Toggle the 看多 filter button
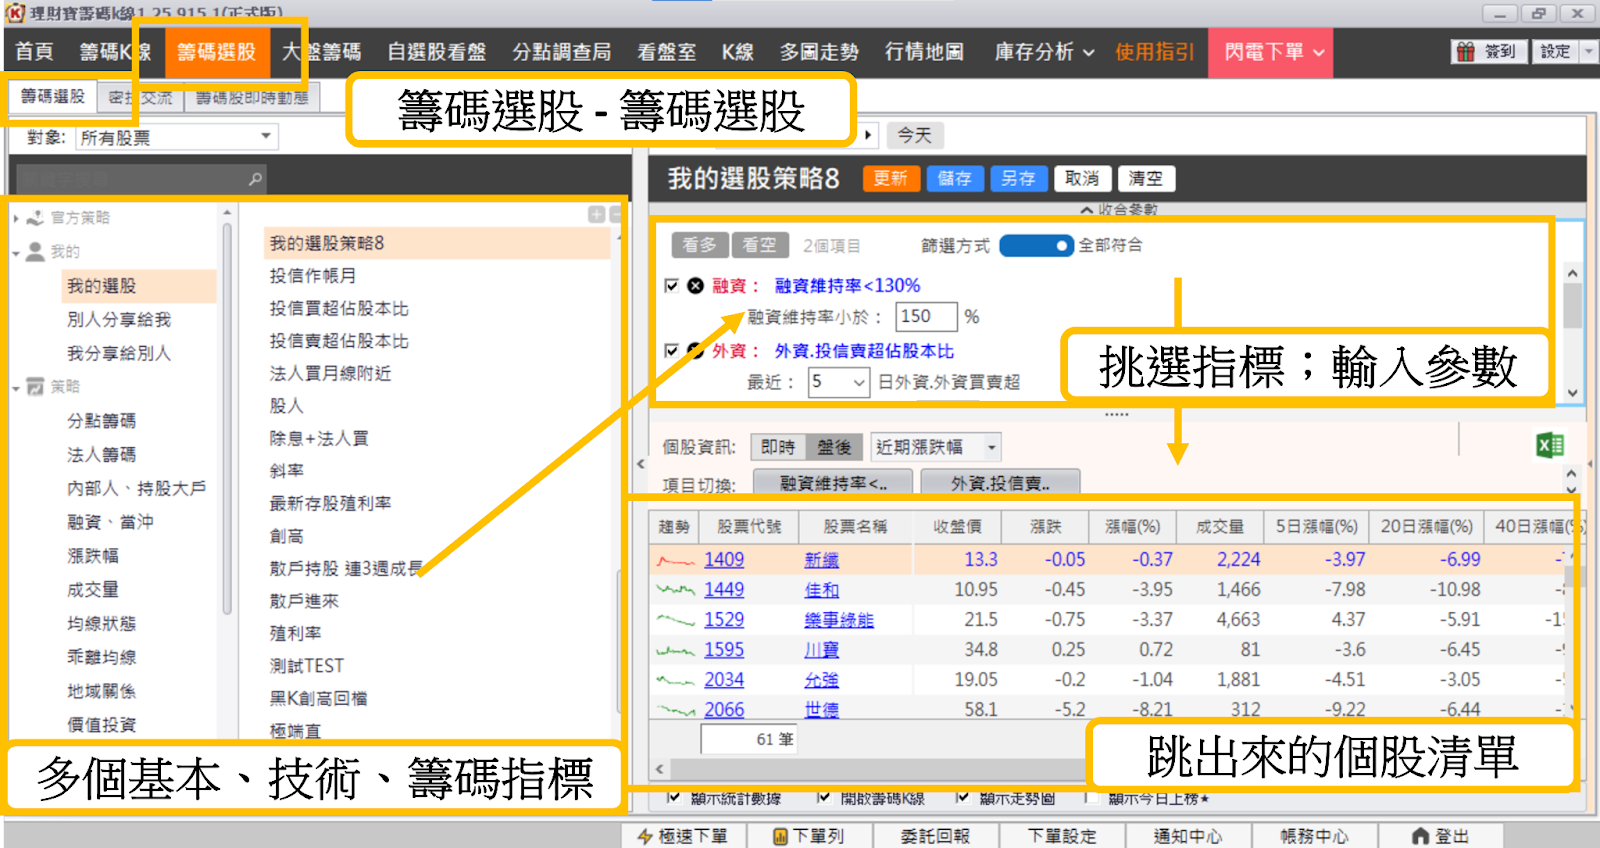The image size is (1600, 848). pyautogui.click(x=699, y=245)
